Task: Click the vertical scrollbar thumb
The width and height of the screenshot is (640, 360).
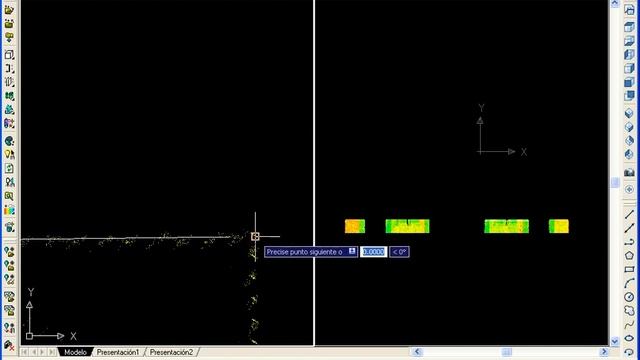Action: point(615,182)
